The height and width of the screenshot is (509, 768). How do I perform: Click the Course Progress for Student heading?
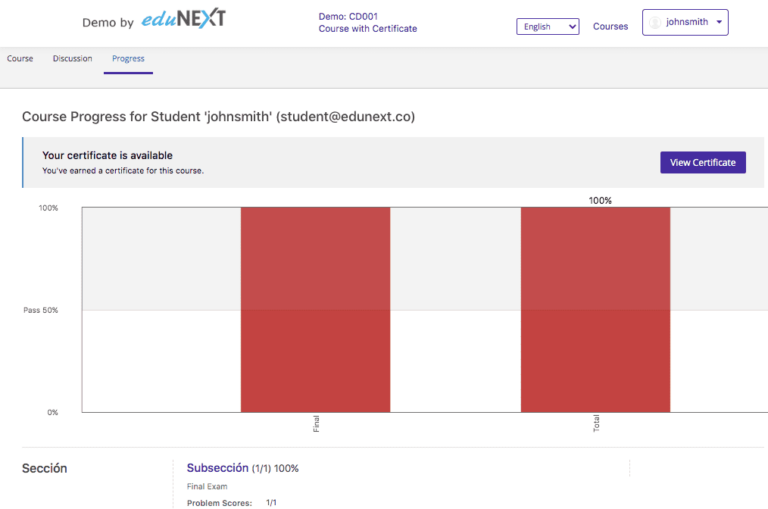pos(218,117)
